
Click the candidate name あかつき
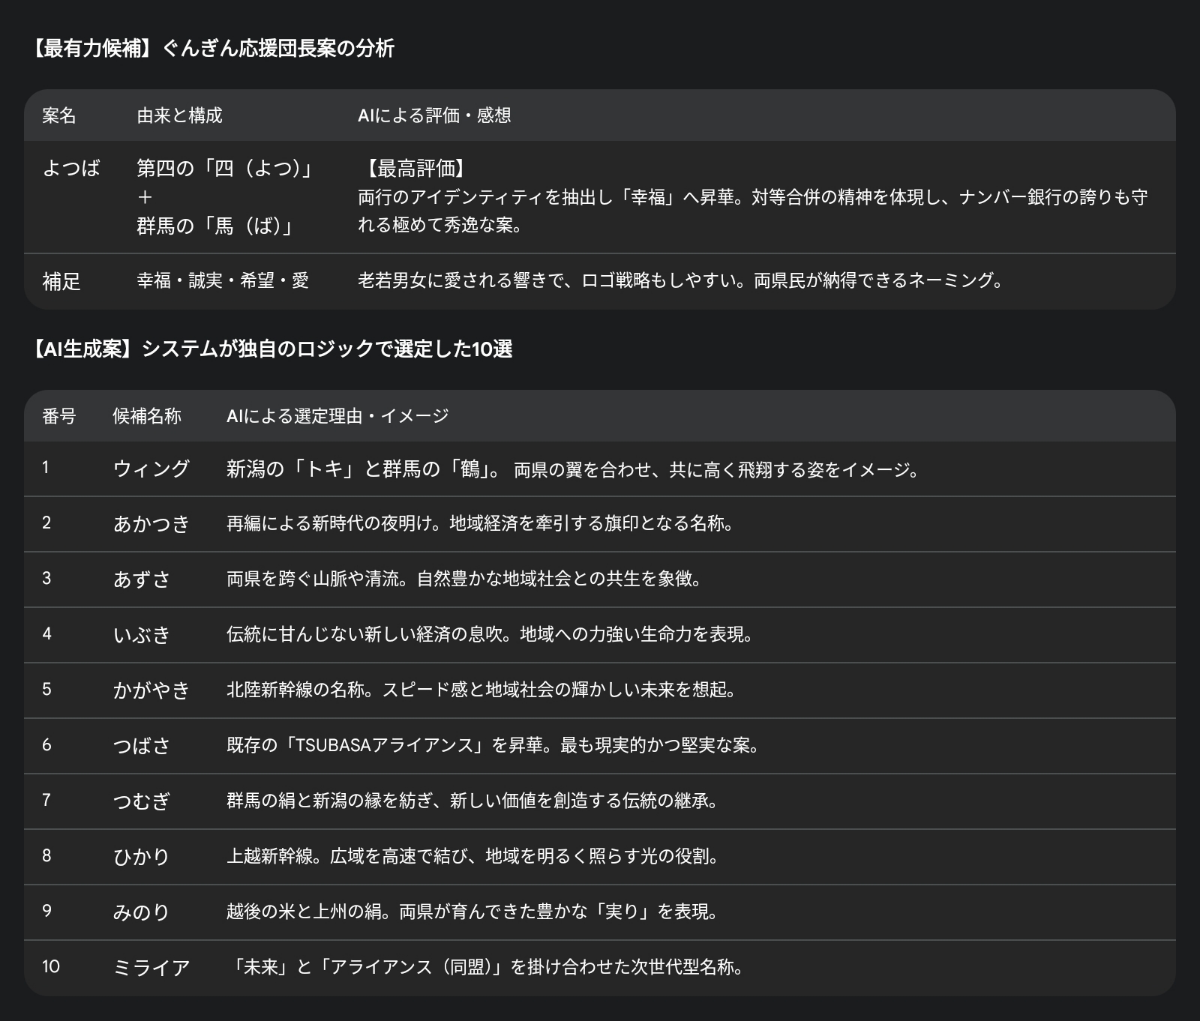pos(150,524)
